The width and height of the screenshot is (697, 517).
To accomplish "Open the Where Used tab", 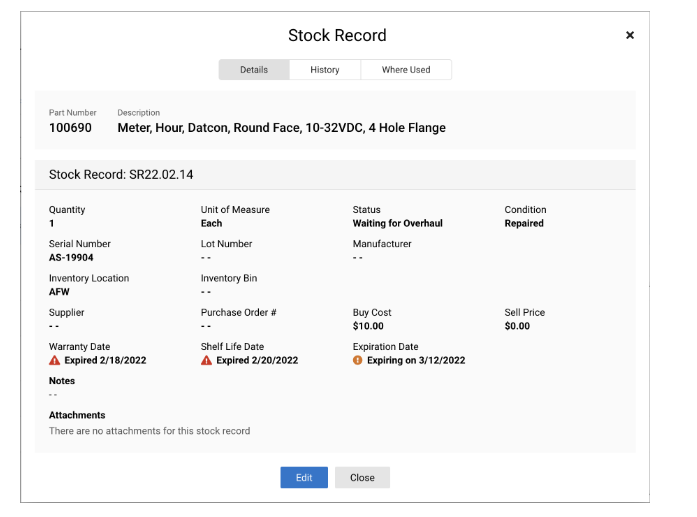I will (406, 70).
